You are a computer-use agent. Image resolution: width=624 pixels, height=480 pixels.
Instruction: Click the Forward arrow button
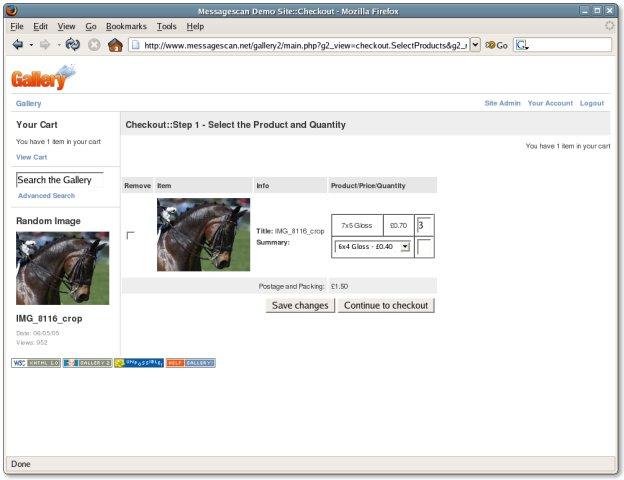tap(45, 45)
